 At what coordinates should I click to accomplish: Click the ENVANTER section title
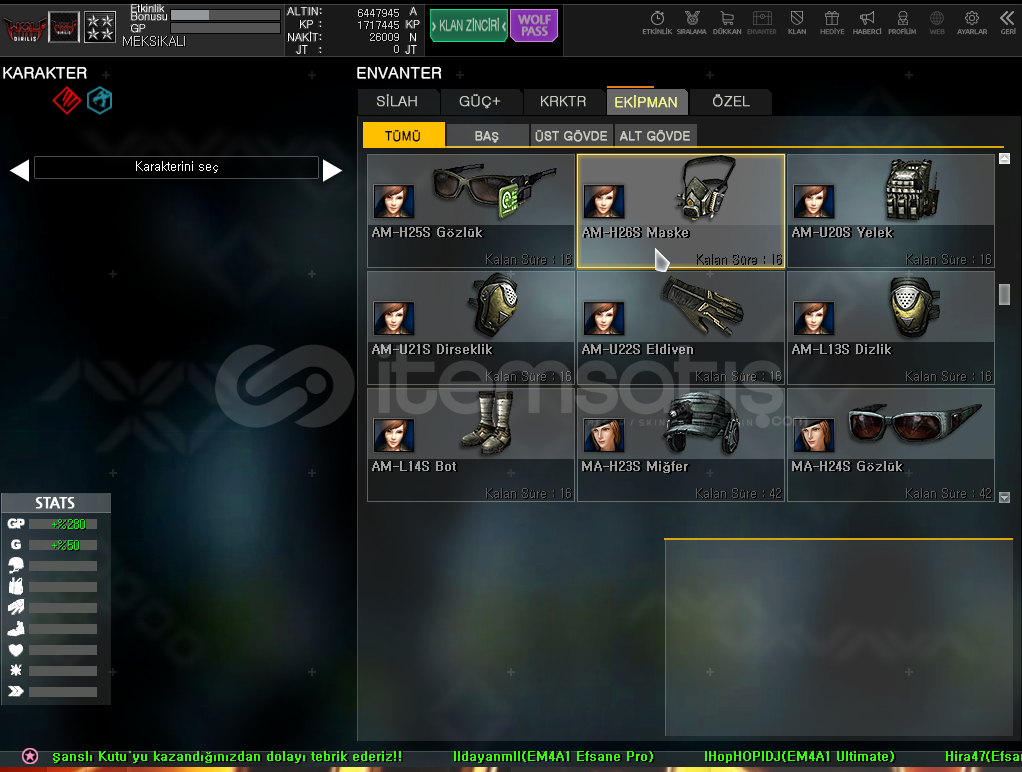pyautogui.click(x=399, y=73)
